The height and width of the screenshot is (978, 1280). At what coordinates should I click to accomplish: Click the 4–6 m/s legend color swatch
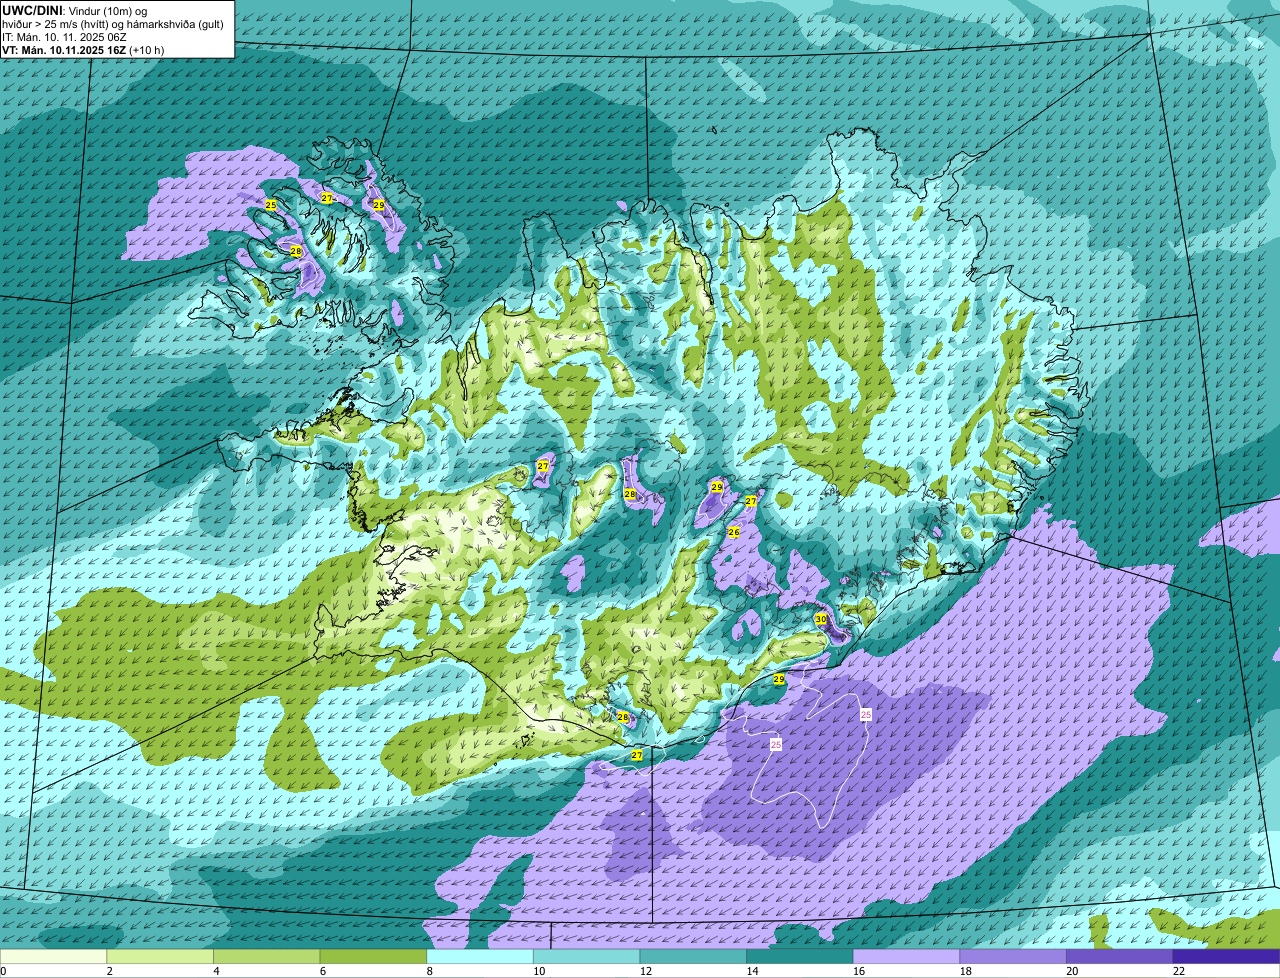pyautogui.click(x=267, y=956)
